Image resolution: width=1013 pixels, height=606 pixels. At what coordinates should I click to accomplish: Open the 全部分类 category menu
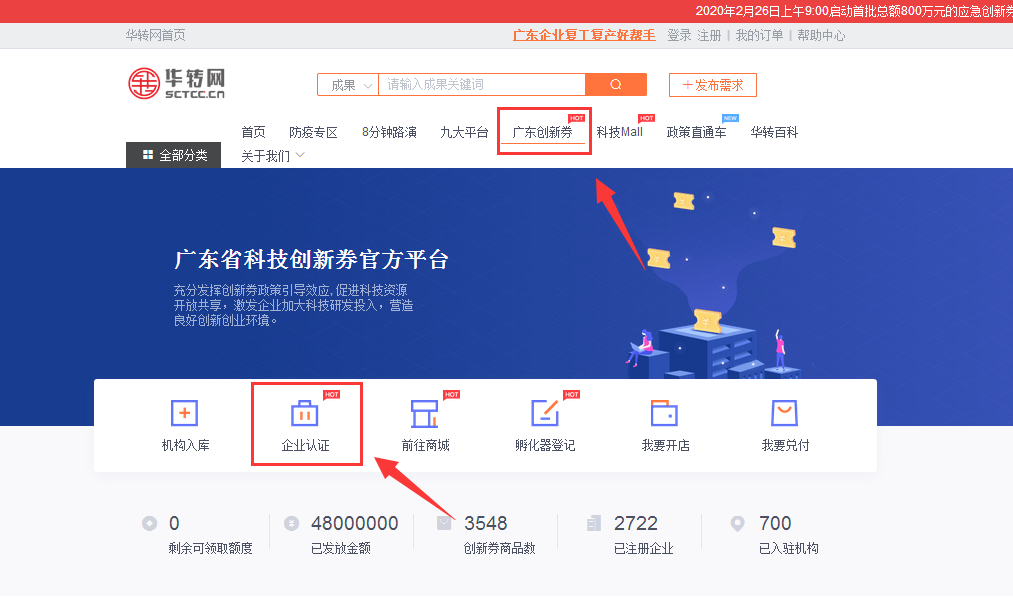[174, 155]
